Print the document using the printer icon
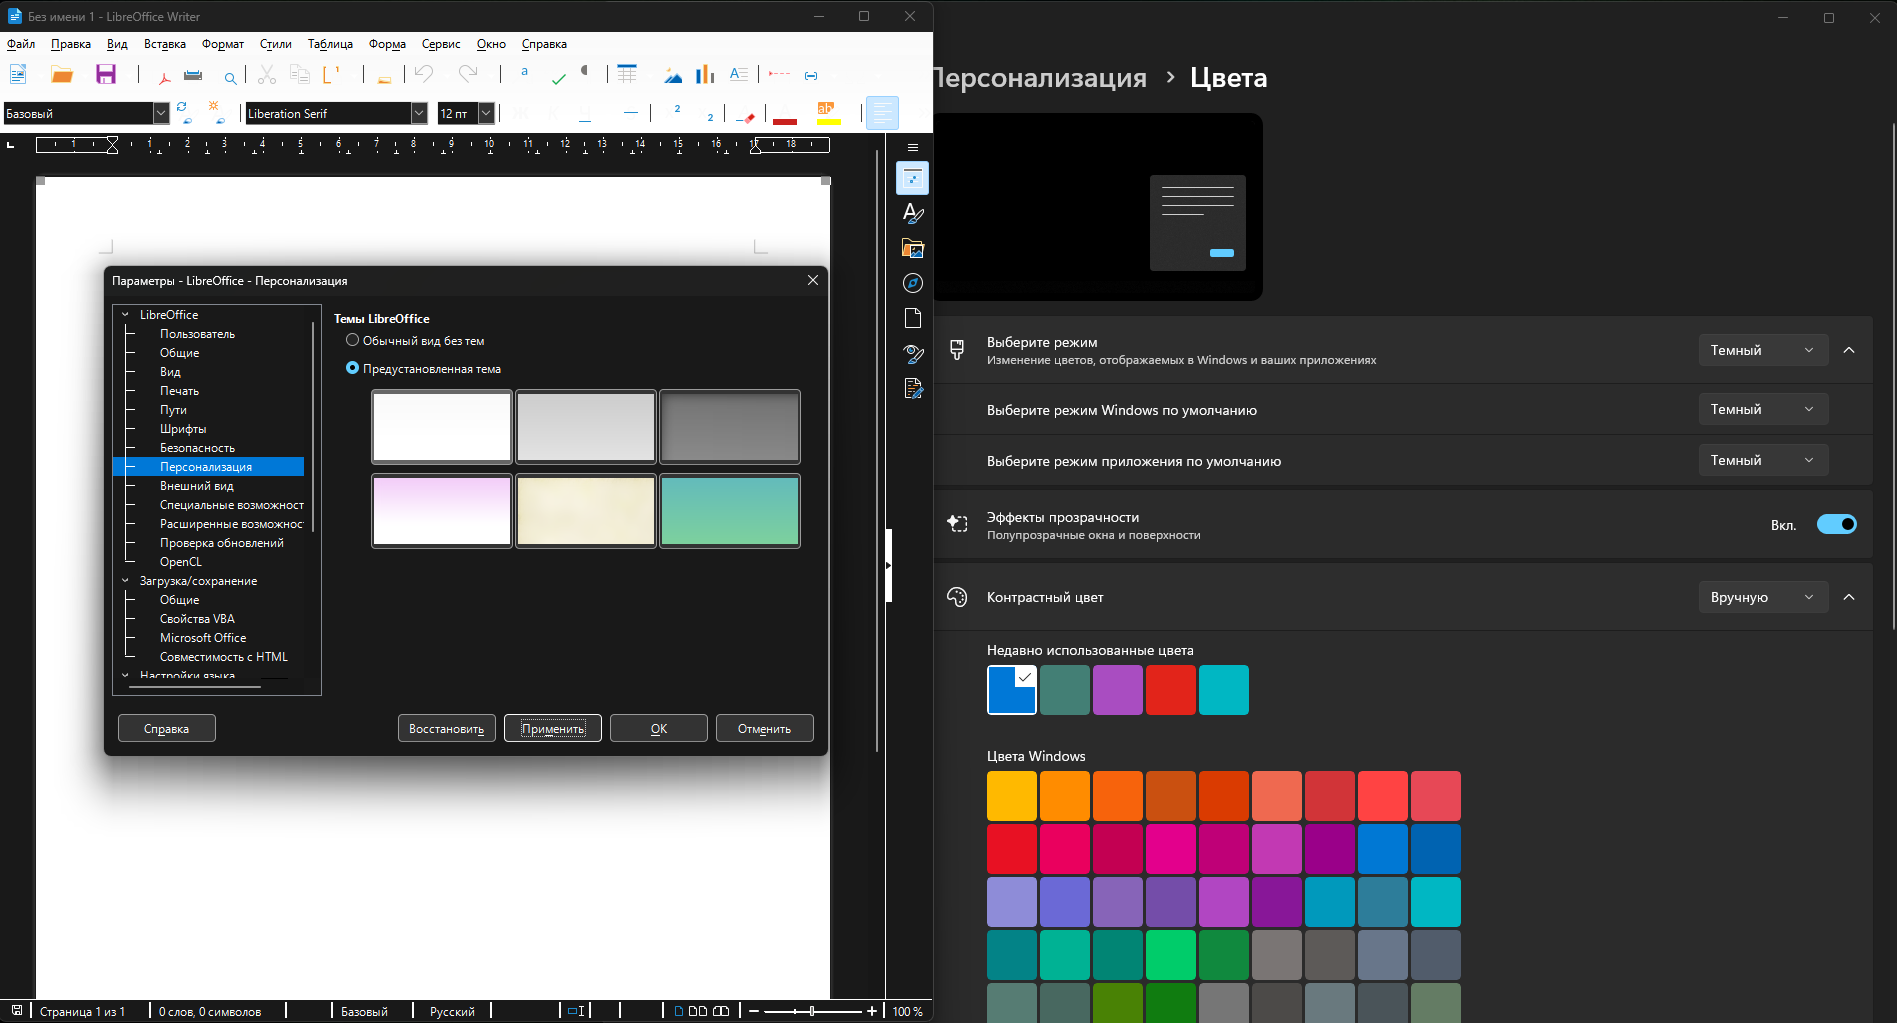Image resolution: width=1897 pixels, height=1023 pixels. click(x=193, y=75)
